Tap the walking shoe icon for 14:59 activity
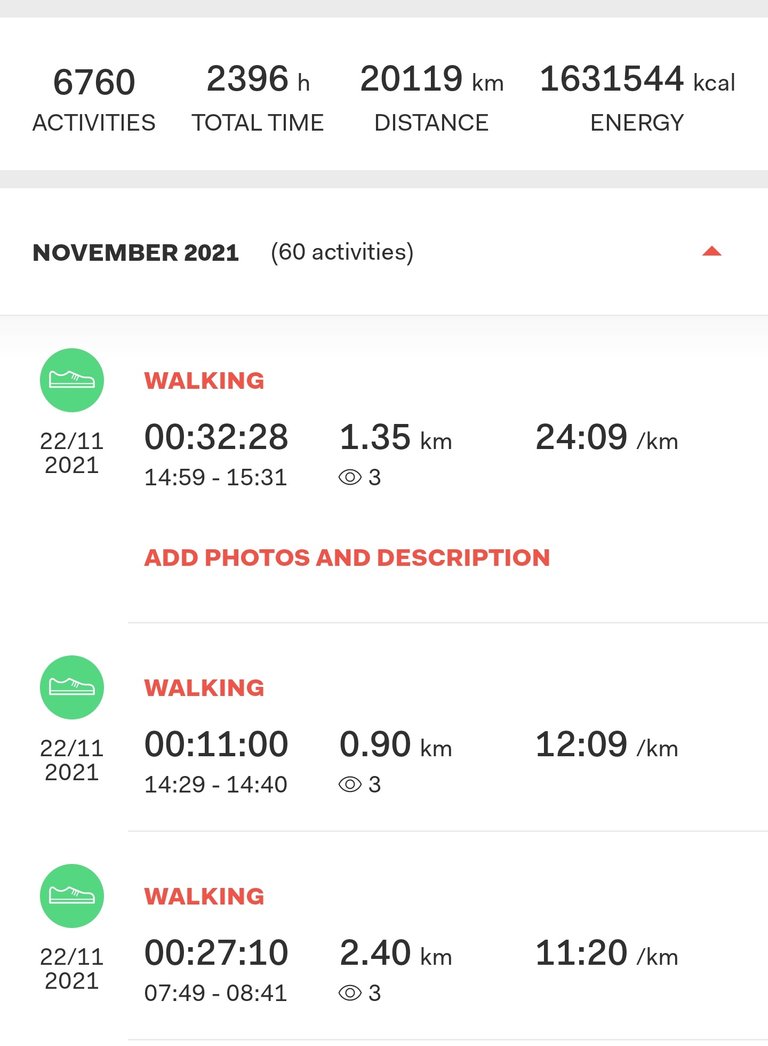The width and height of the screenshot is (768, 1046). pyautogui.click(x=71, y=380)
